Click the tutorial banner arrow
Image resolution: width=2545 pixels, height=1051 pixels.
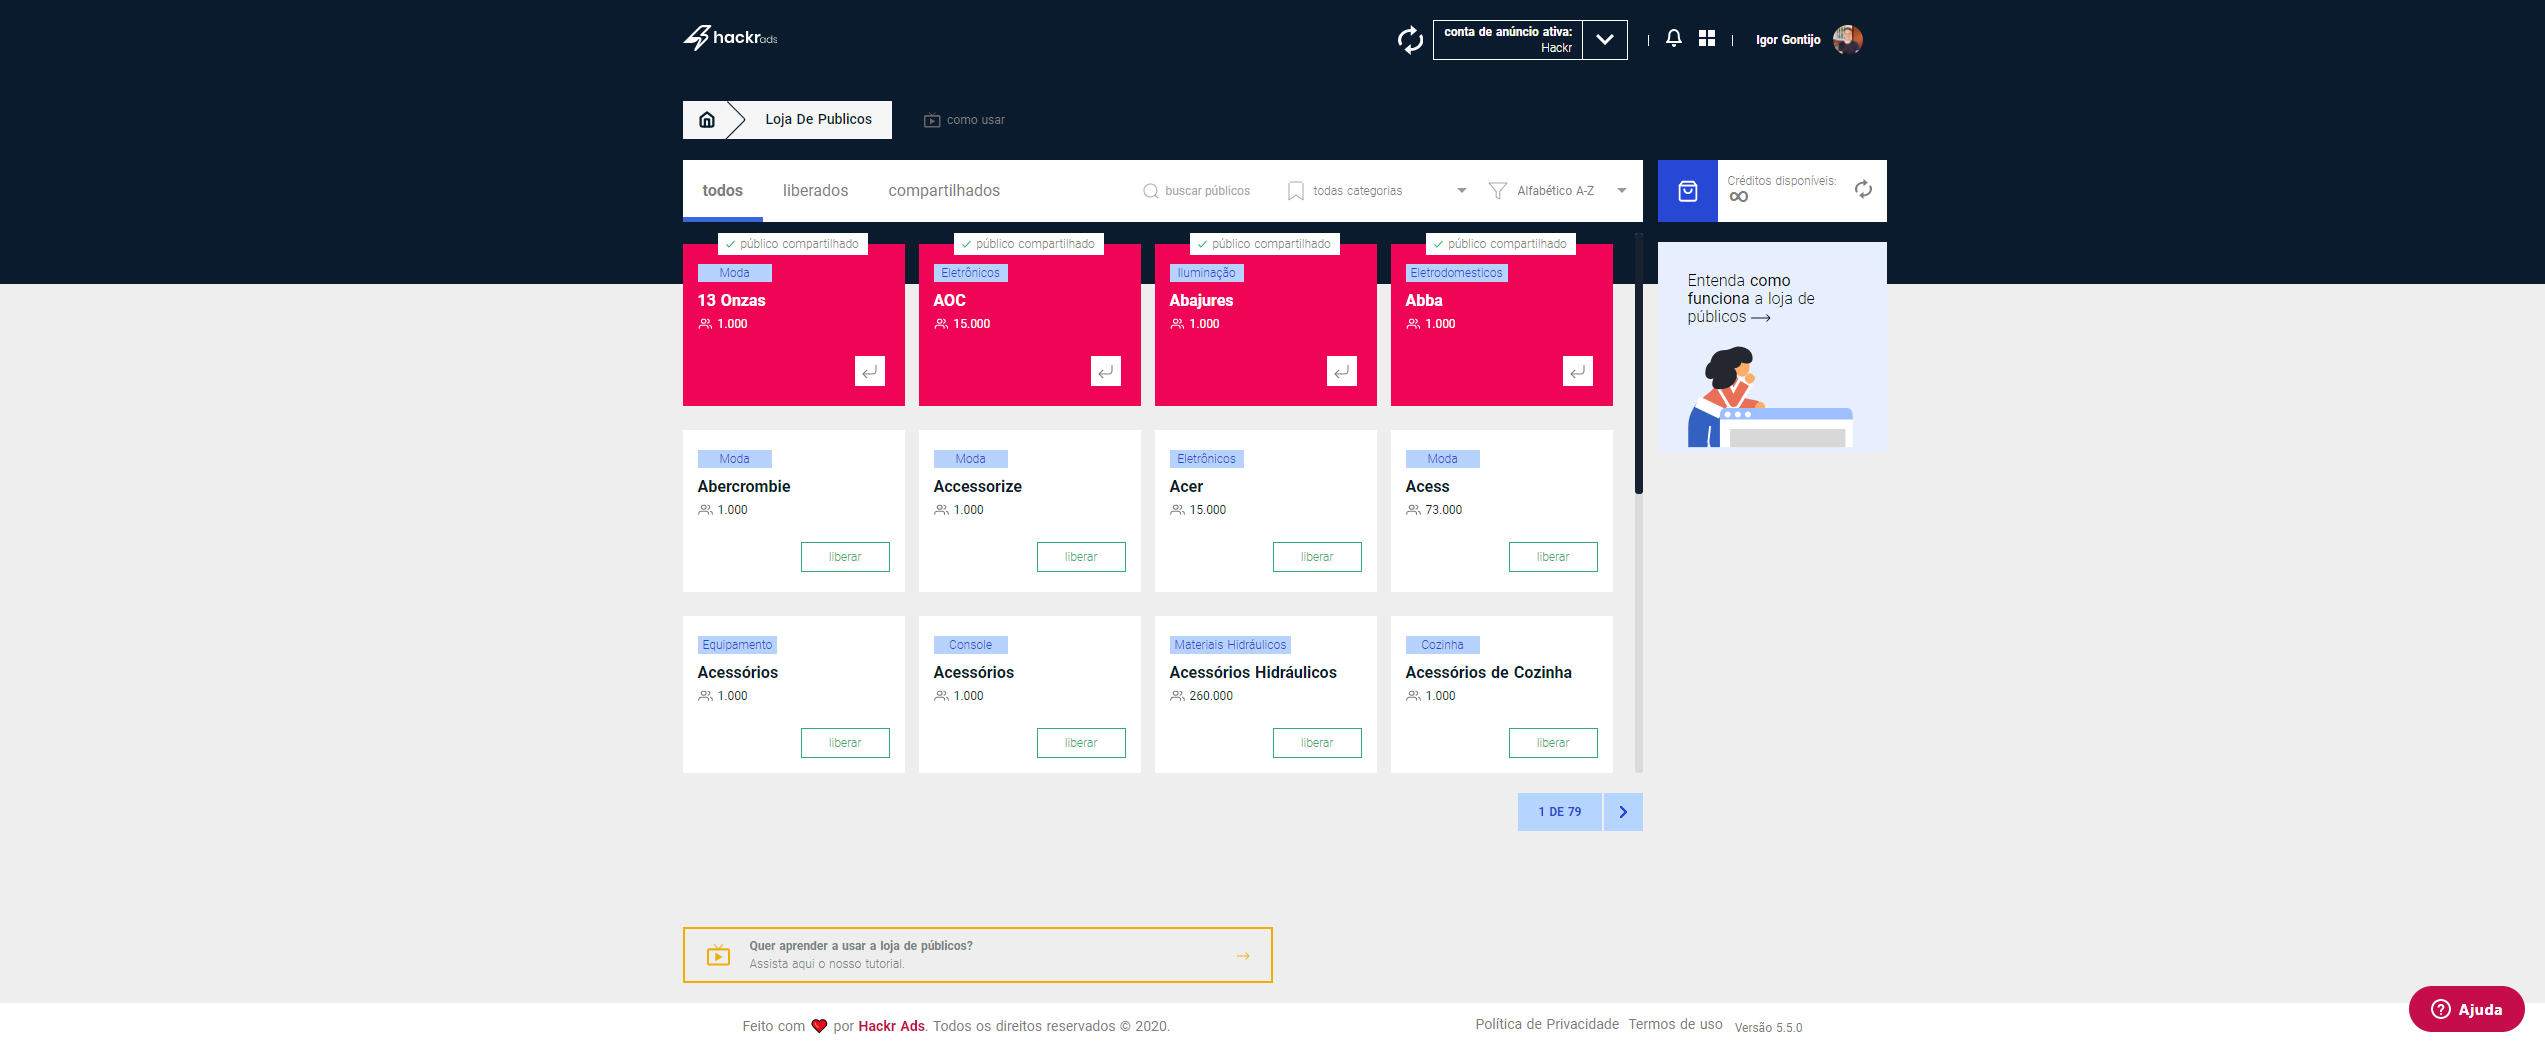(x=1243, y=956)
